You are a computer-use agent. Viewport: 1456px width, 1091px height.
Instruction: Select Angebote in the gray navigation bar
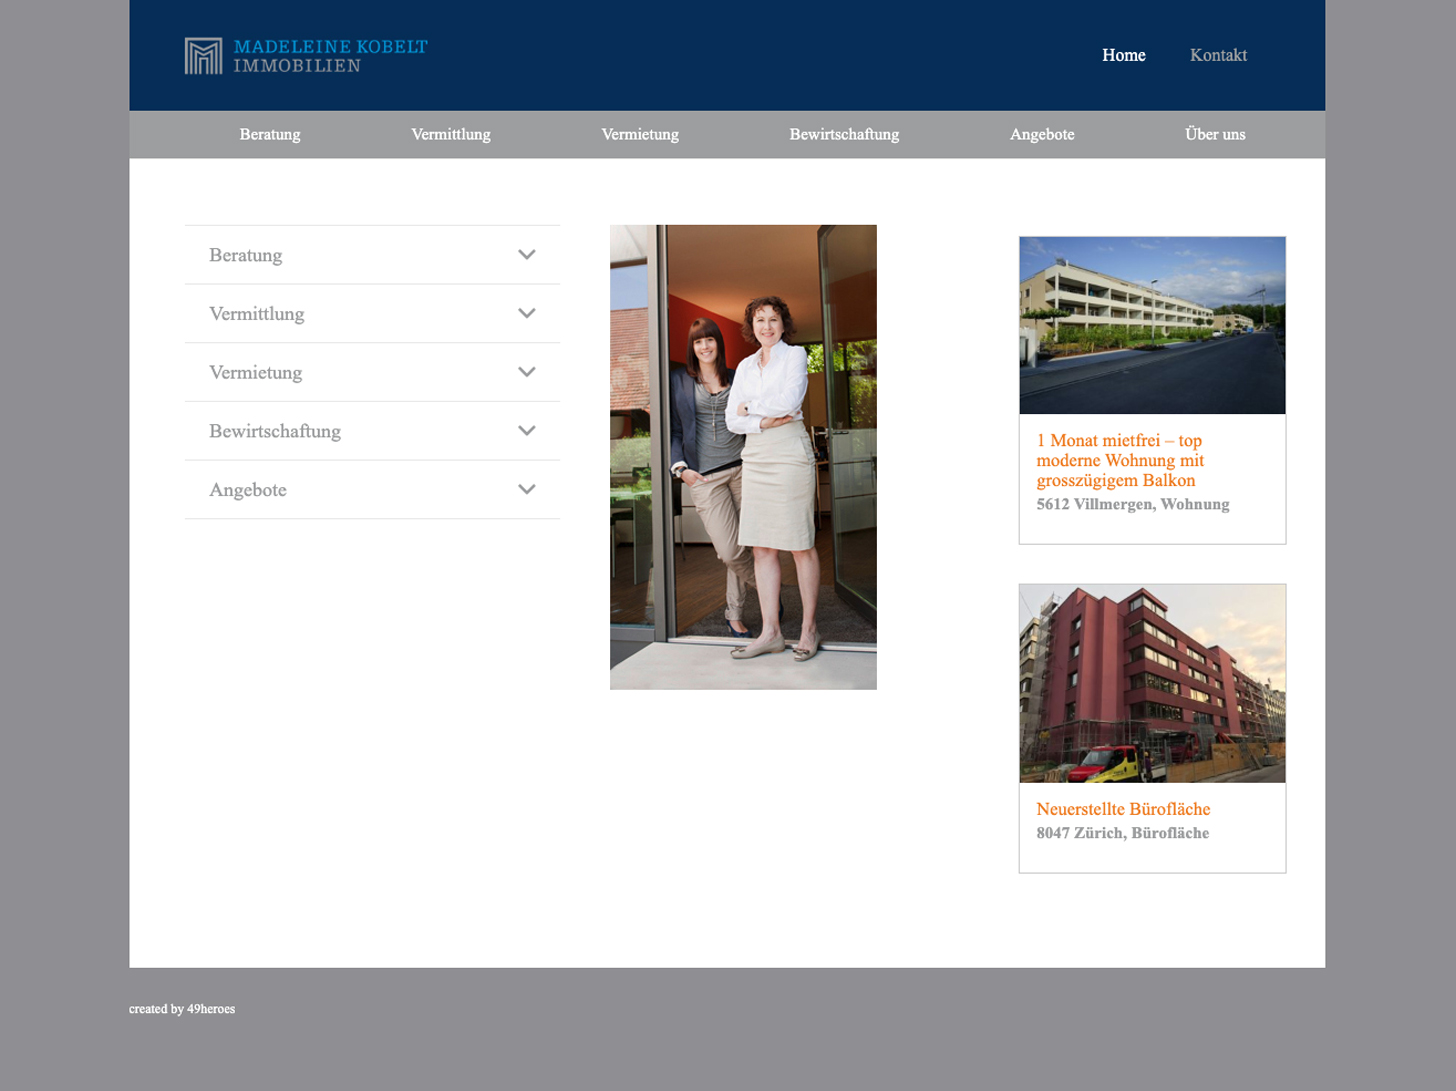pos(1042,134)
